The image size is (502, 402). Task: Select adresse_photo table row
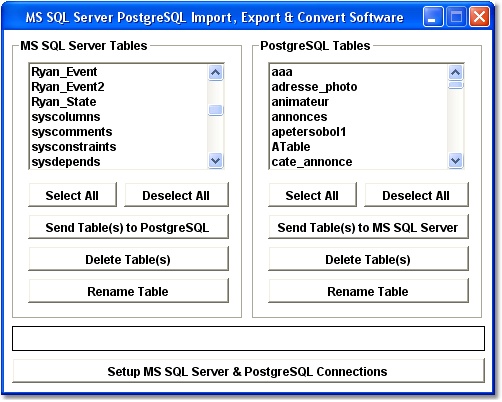pyautogui.click(x=359, y=87)
